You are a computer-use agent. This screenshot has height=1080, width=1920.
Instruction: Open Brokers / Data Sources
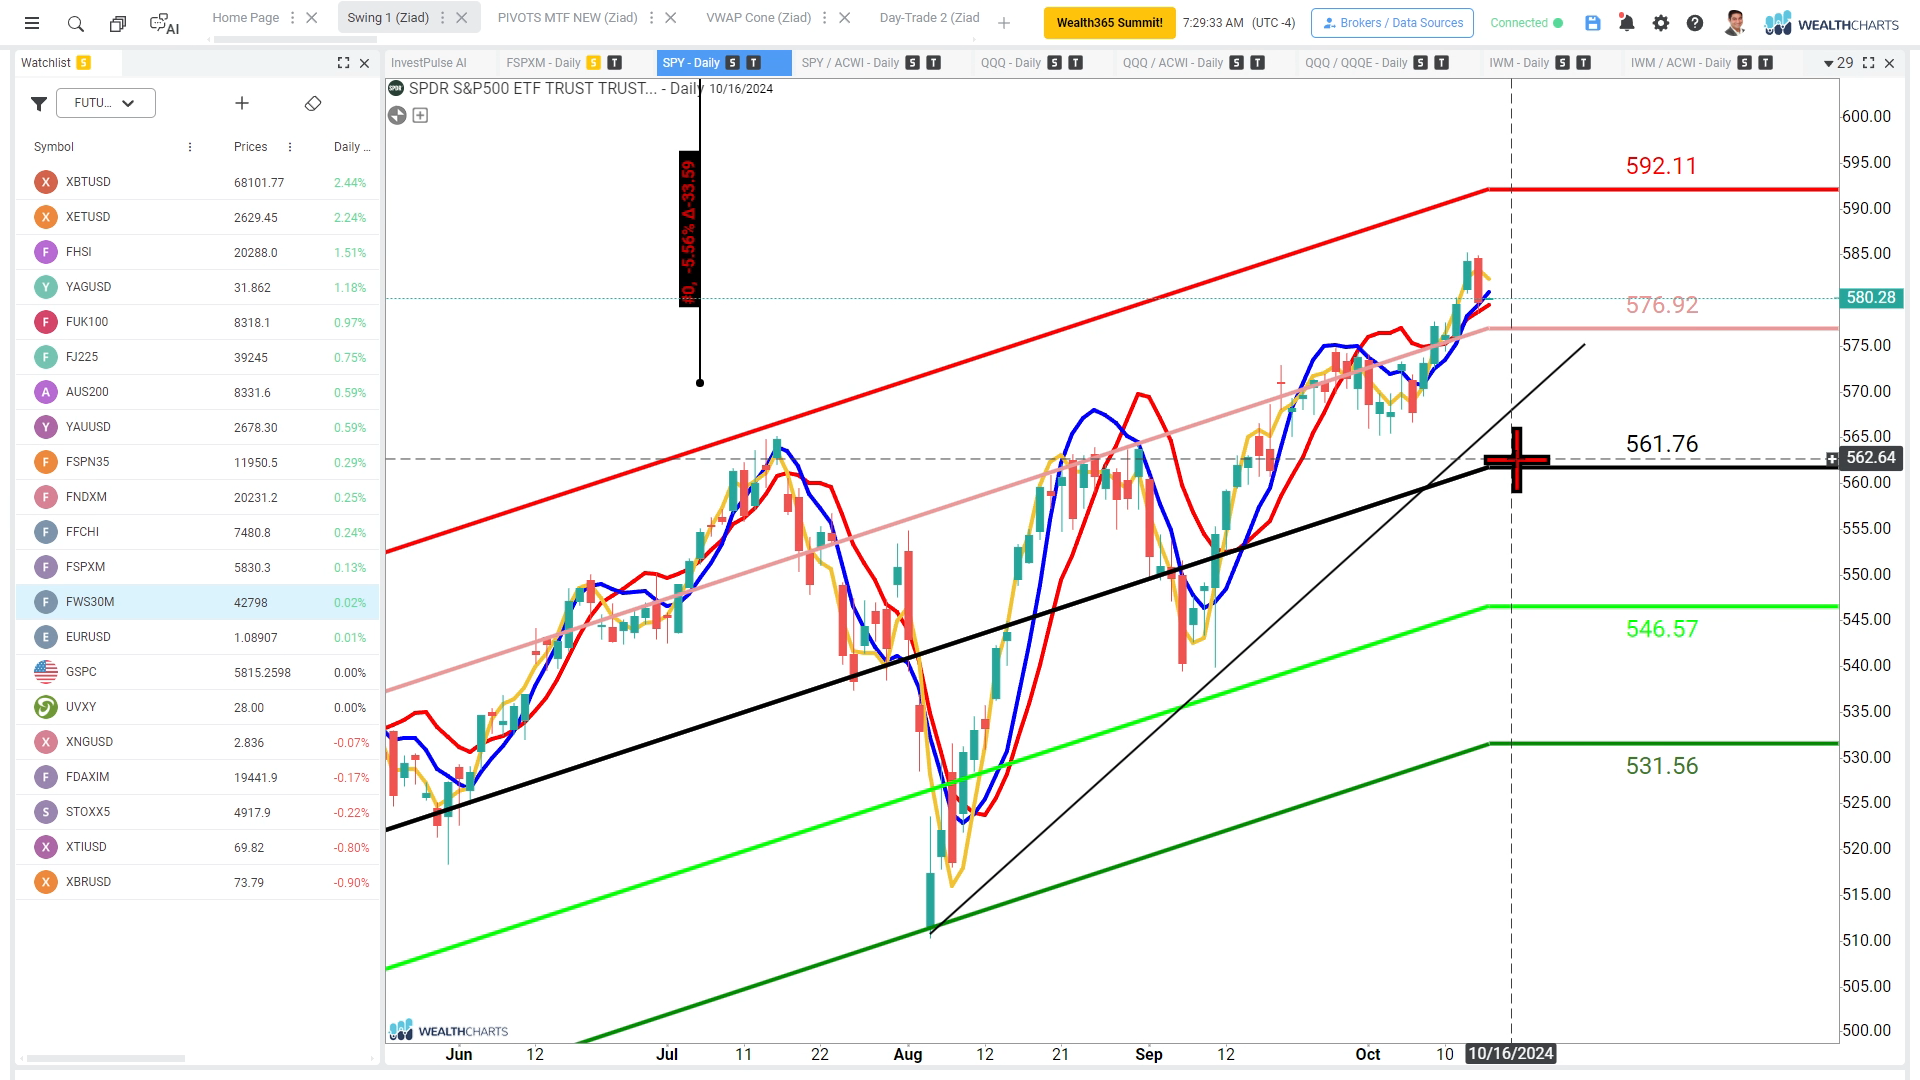click(1392, 23)
